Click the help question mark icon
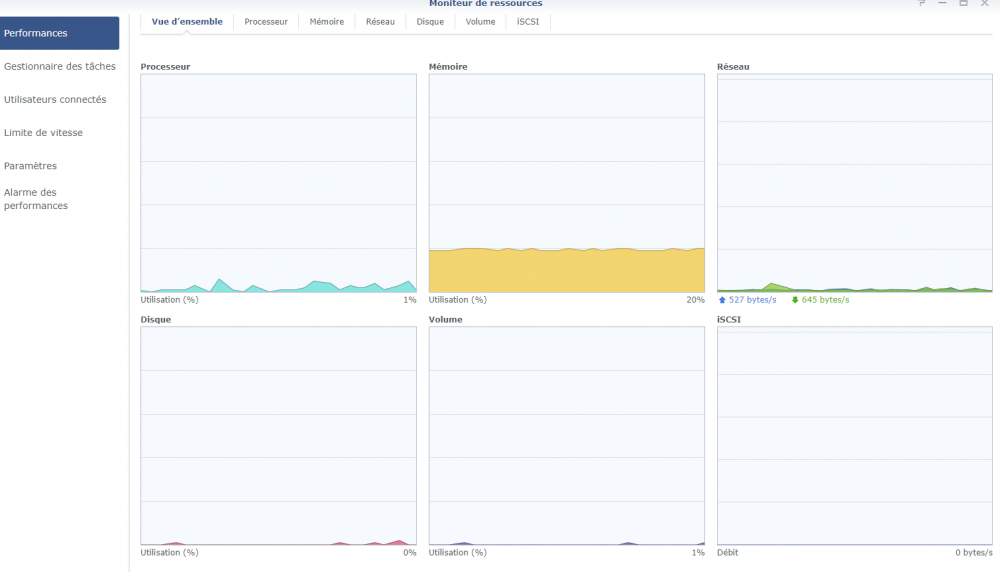The width and height of the screenshot is (1000, 572). 922,3
